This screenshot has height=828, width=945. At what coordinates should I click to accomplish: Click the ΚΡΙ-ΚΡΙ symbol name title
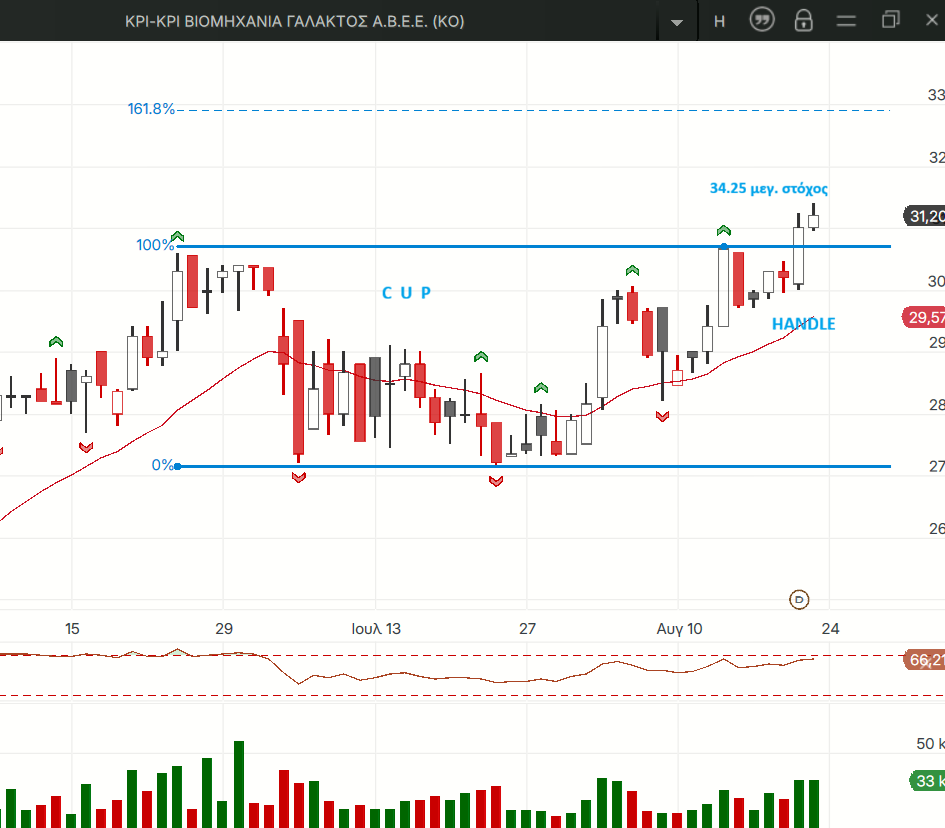coord(294,22)
